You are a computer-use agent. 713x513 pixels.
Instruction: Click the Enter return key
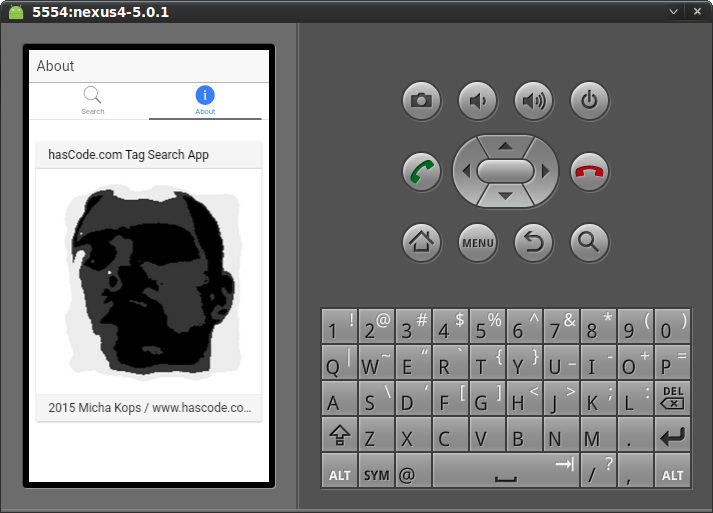[x=673, y=434]
